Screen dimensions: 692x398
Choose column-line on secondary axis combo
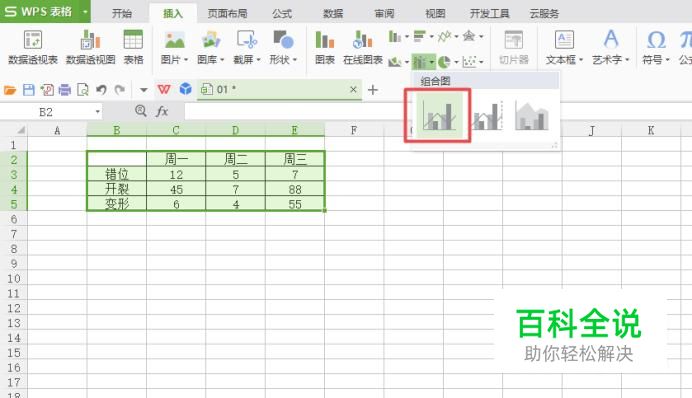point(488,116)
